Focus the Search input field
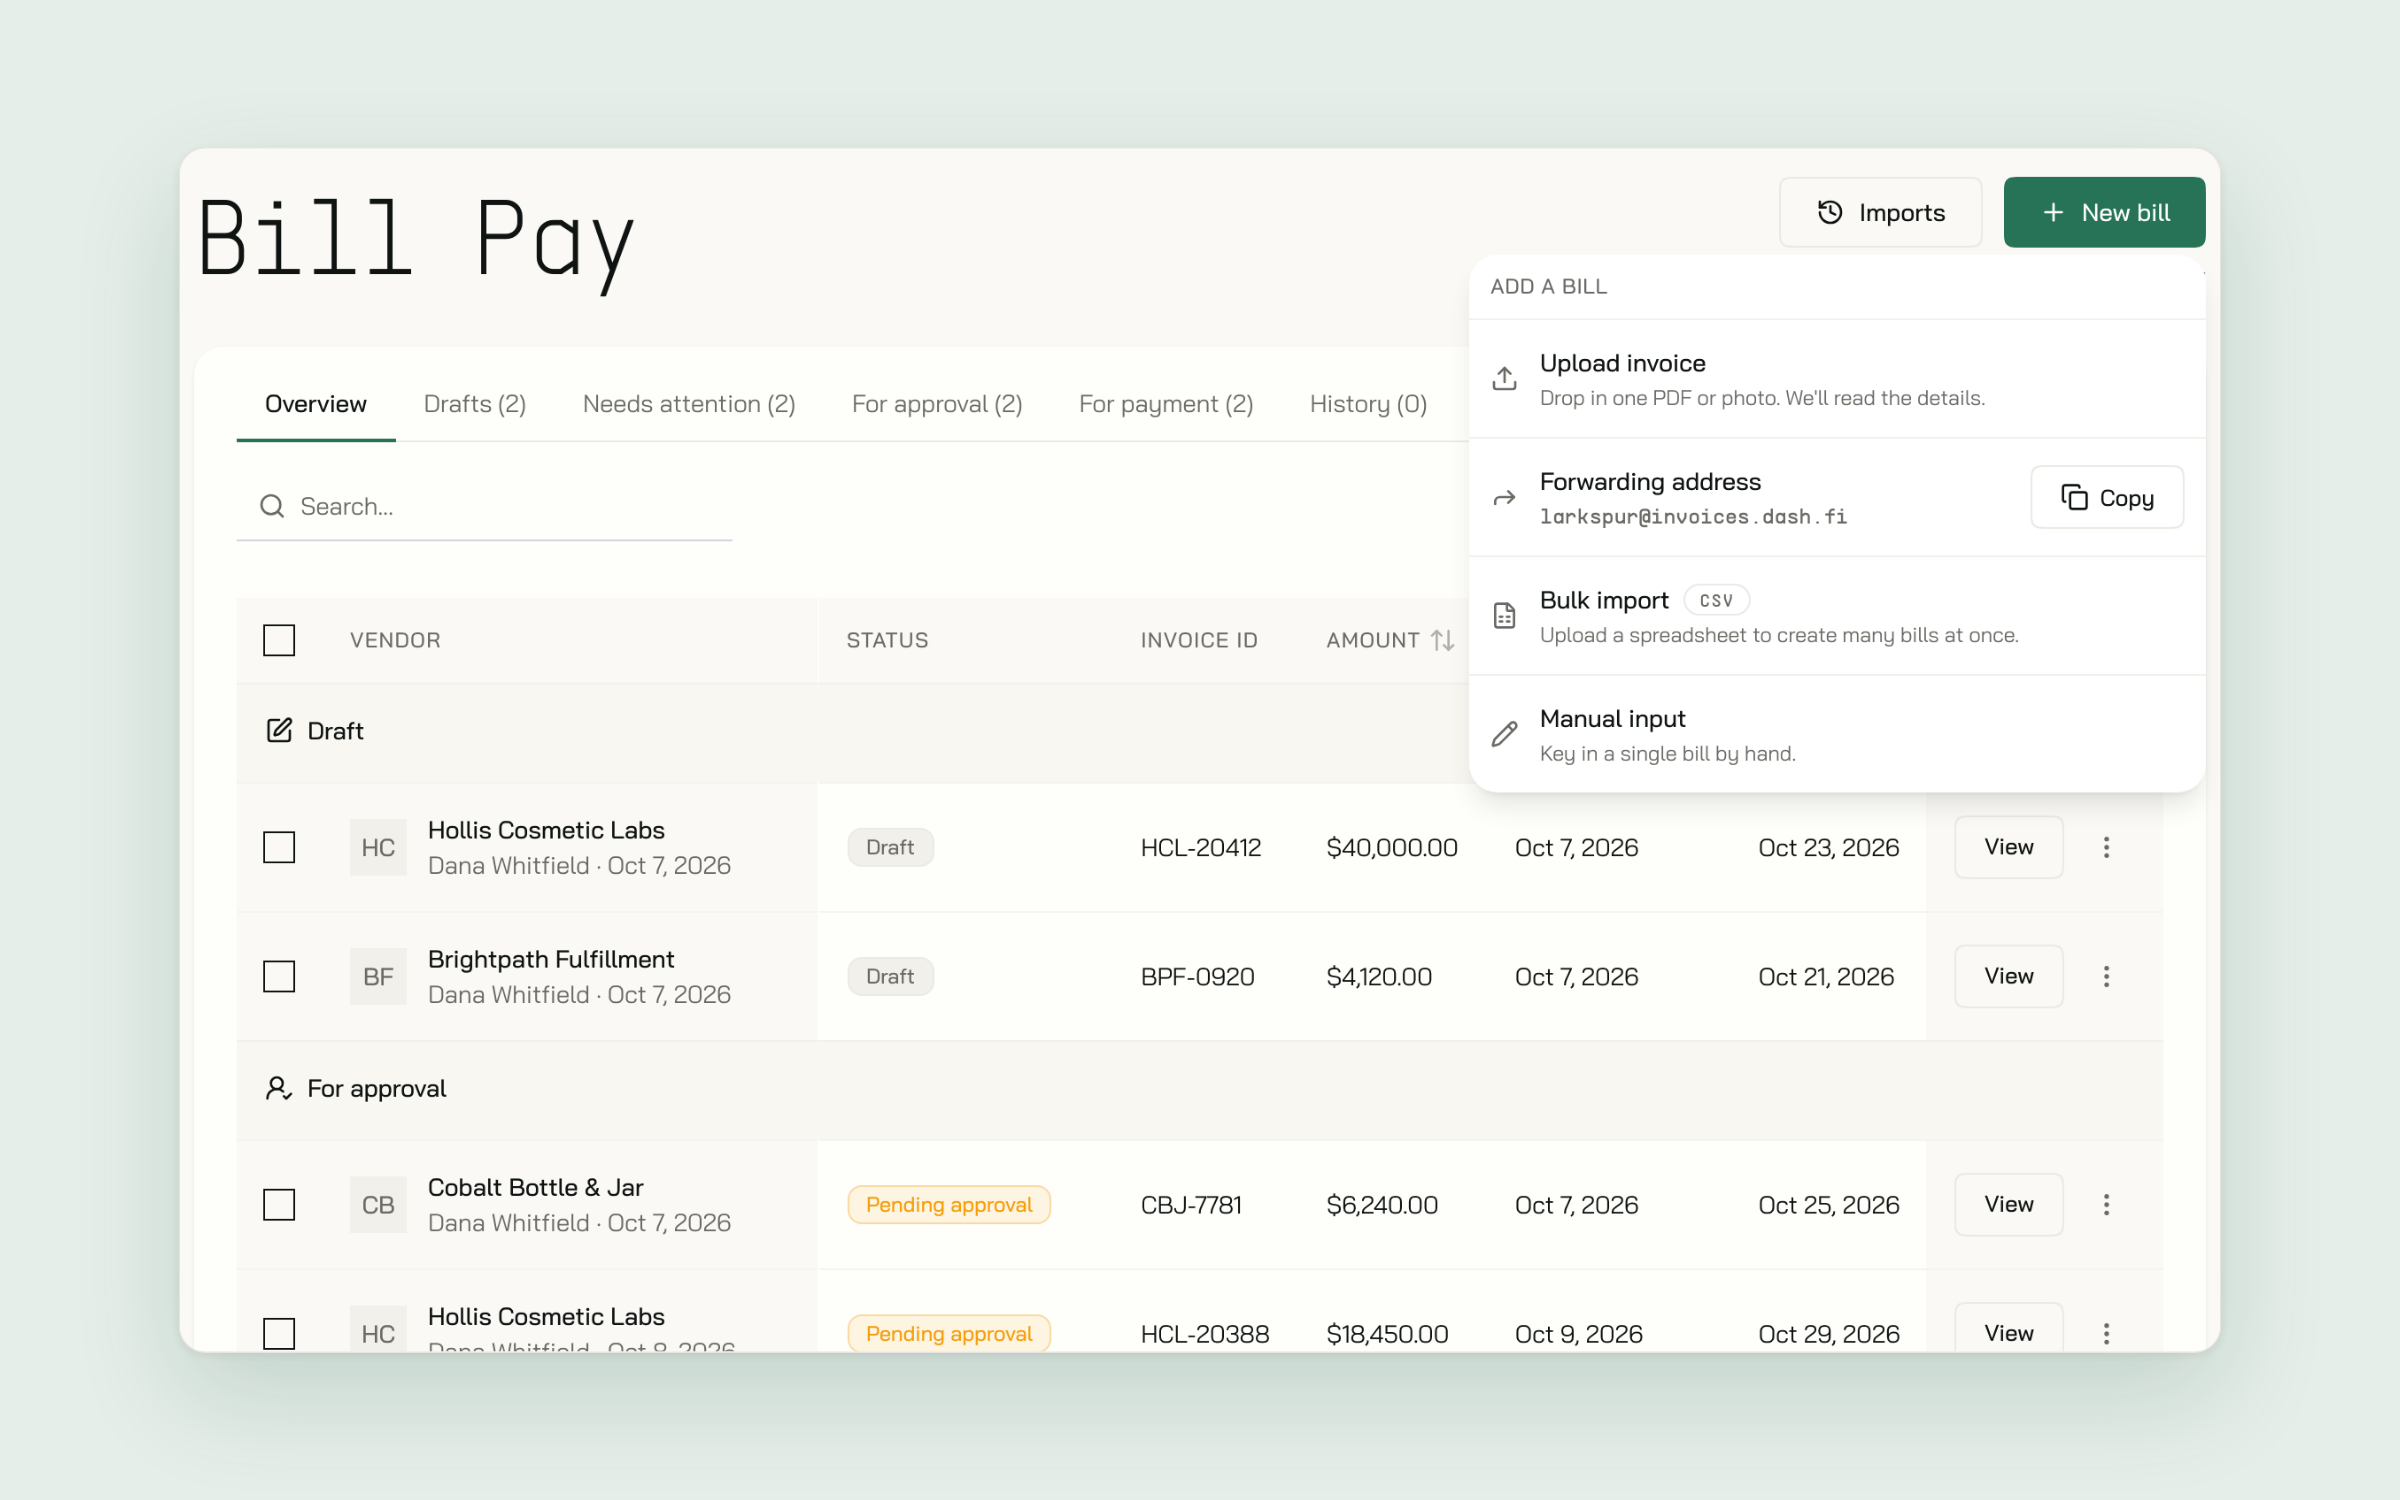Screen dimensions: 2400x1500 484,506
